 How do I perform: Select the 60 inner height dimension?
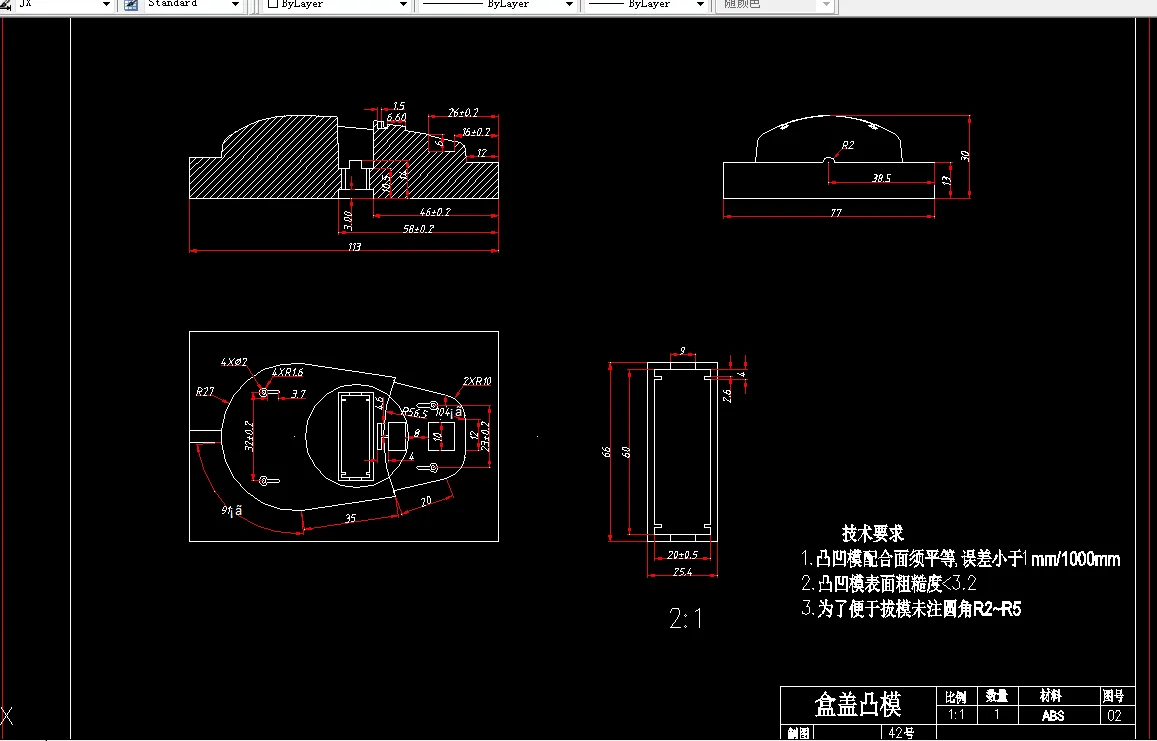point(626,452)
